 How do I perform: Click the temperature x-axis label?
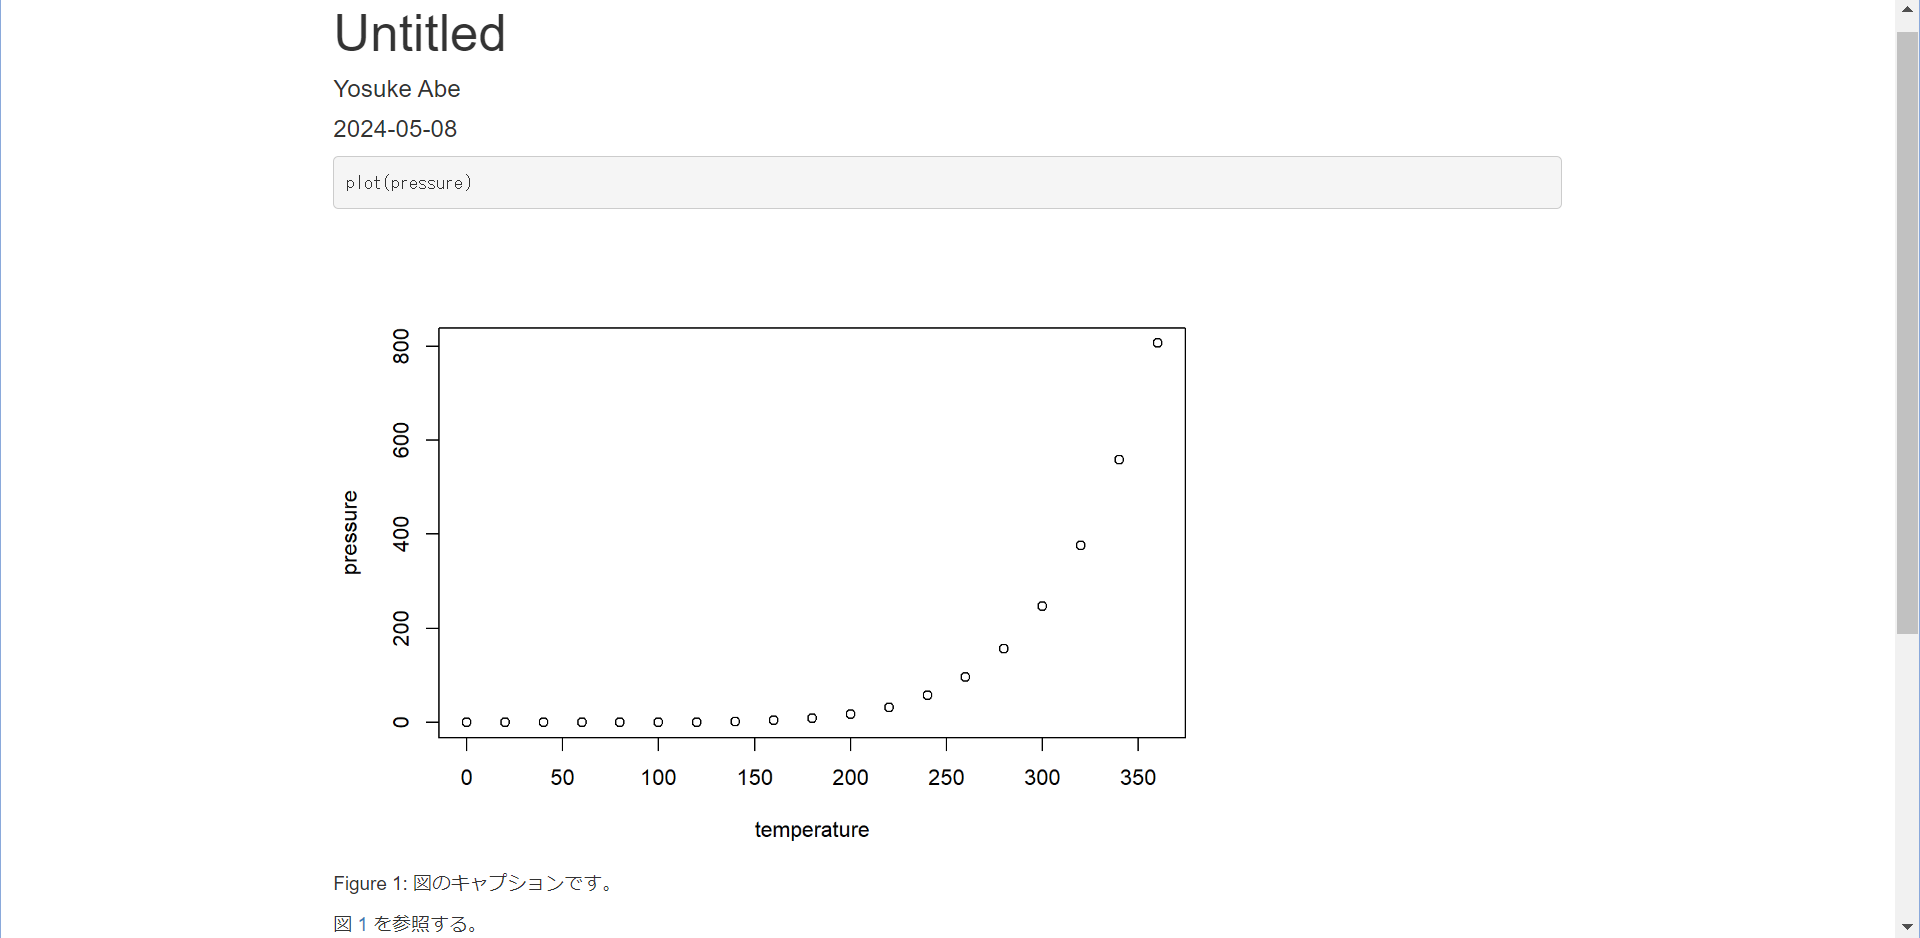(x=811, y=830)
